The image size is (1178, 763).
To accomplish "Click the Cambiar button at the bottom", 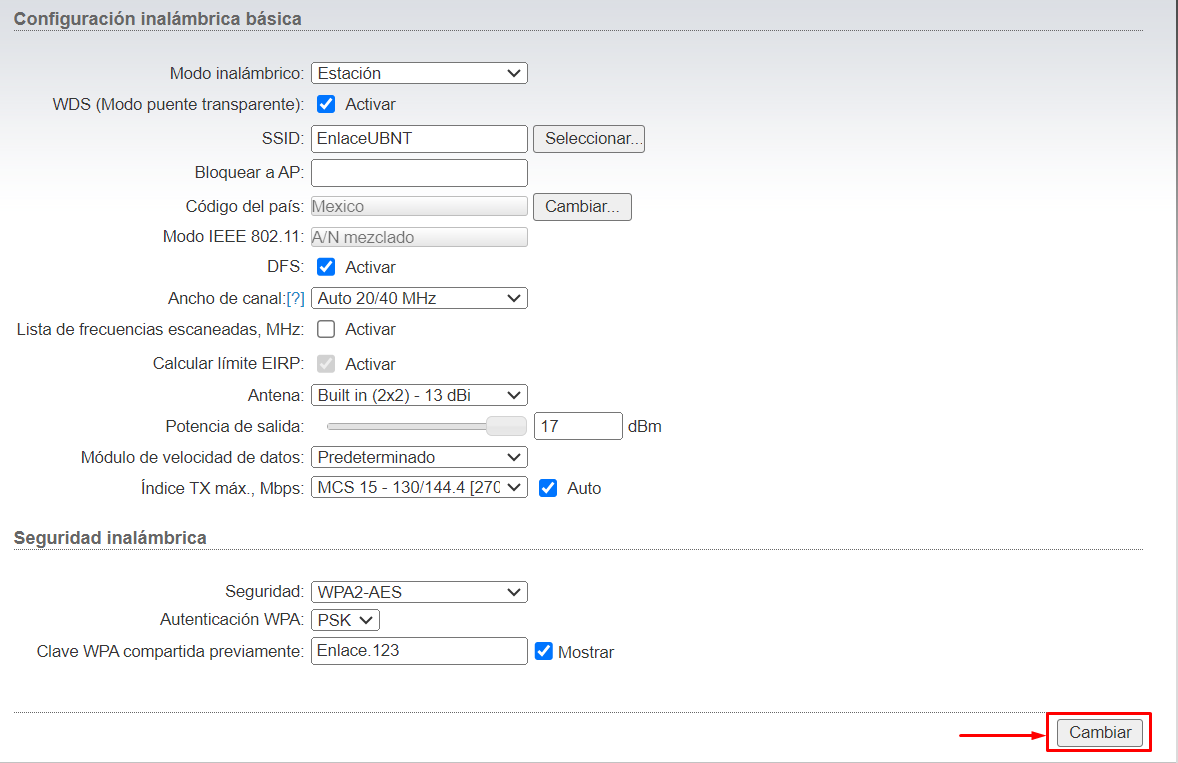I will 1100,732.
